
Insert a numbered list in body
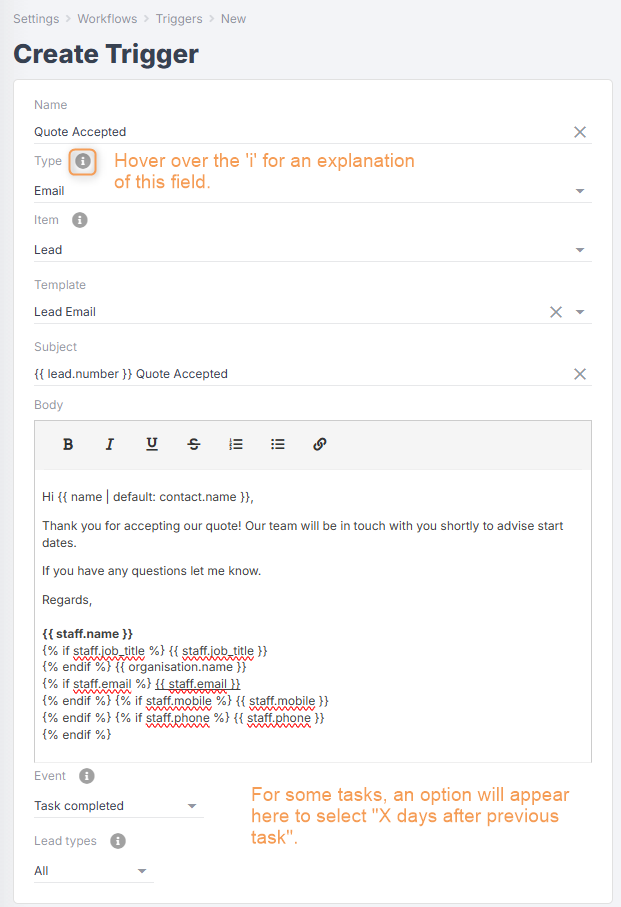coord(236,444)
